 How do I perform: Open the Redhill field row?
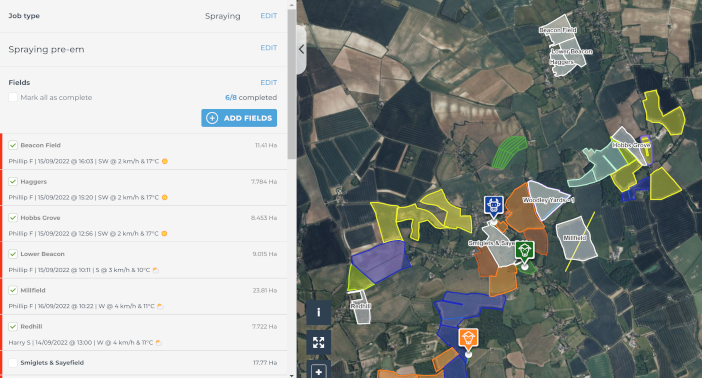pyautogui.click(x=144, y=333)
